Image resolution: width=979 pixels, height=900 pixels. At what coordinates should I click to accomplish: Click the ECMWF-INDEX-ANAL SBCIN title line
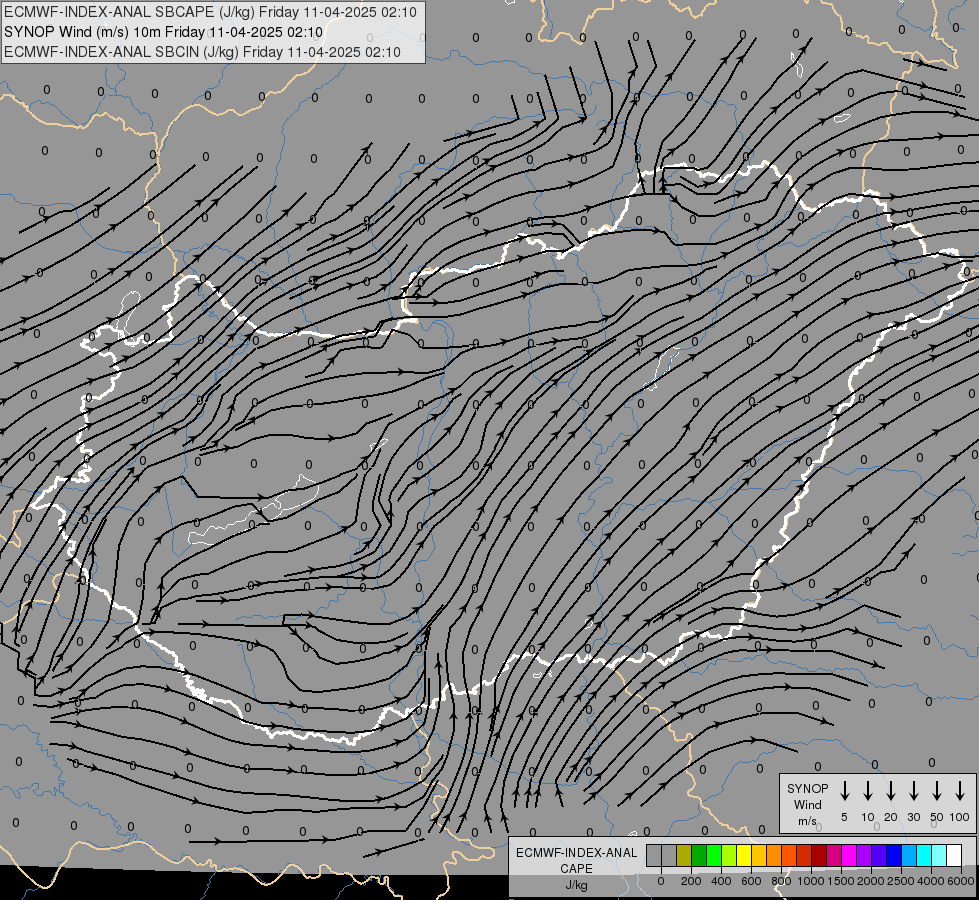click(x=202, y=52)
